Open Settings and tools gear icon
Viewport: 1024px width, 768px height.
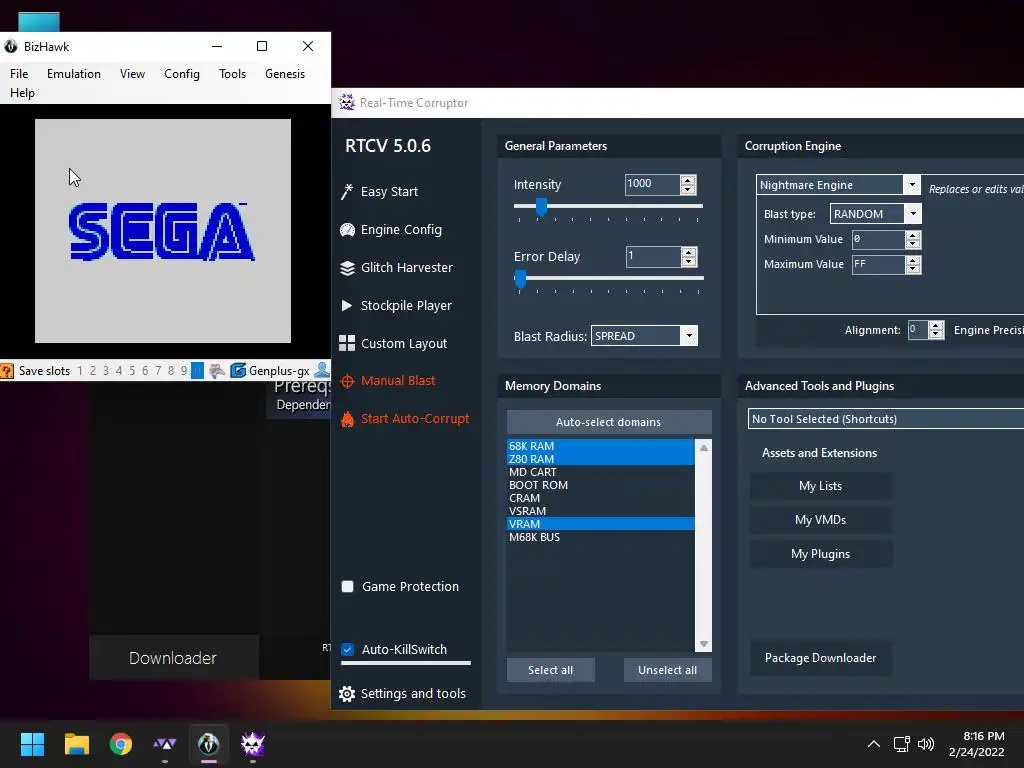point(347,694)
